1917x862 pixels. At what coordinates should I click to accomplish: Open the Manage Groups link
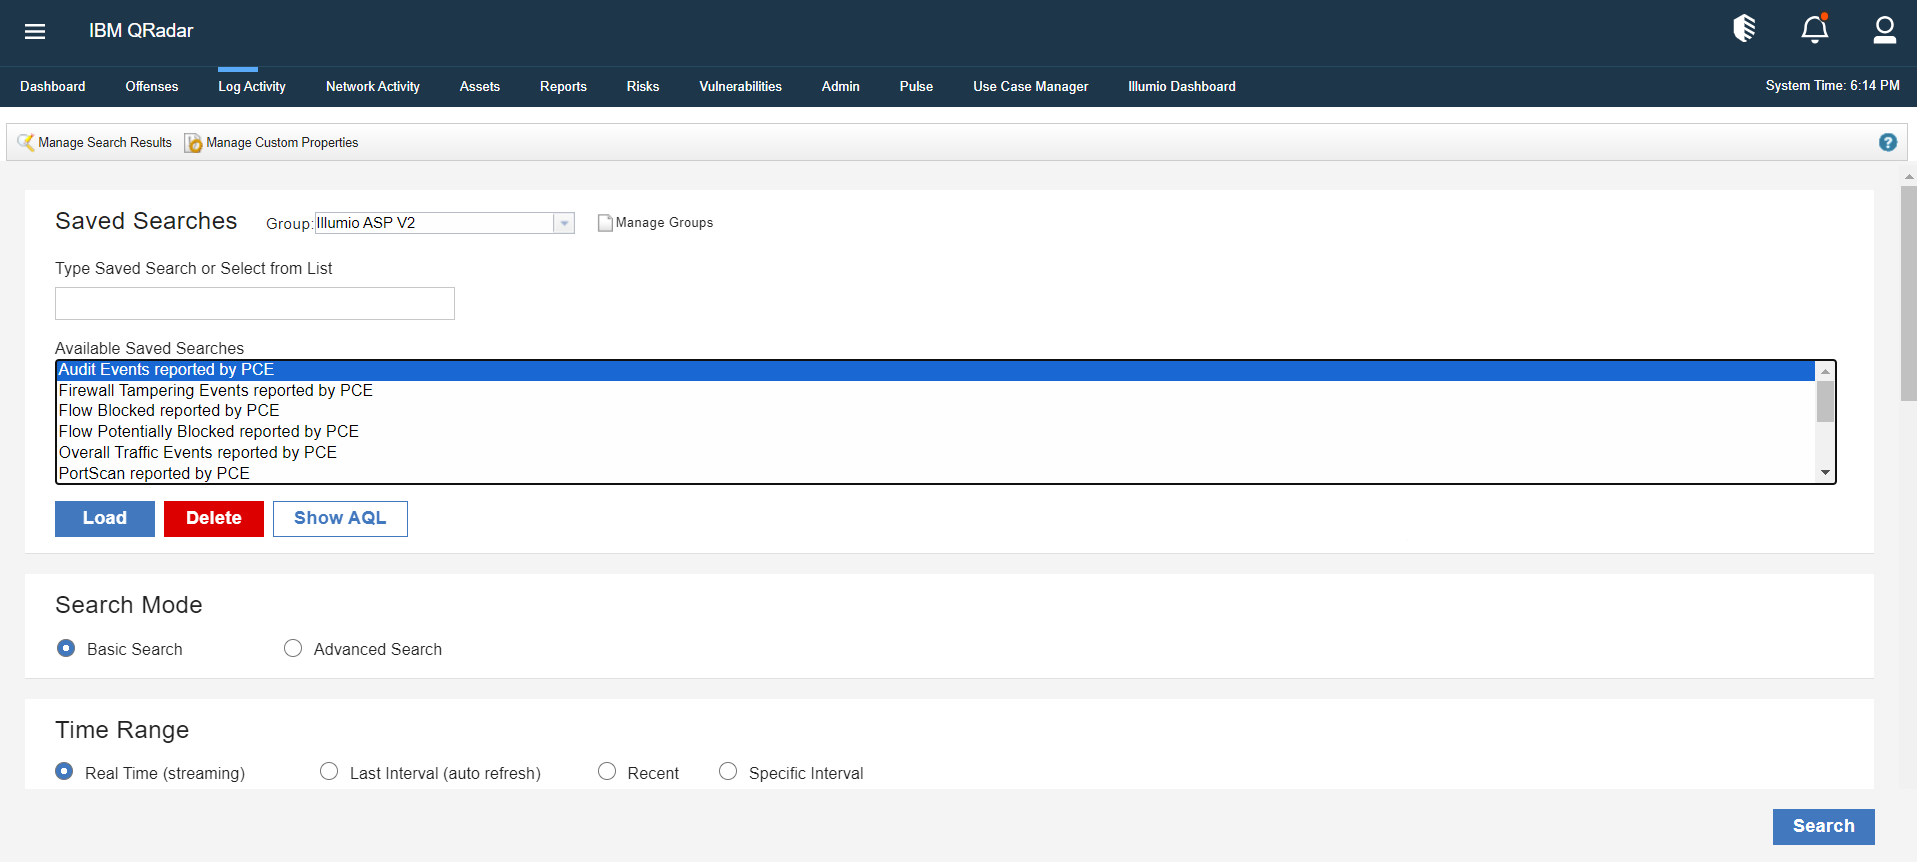click(x=665, y=223)
